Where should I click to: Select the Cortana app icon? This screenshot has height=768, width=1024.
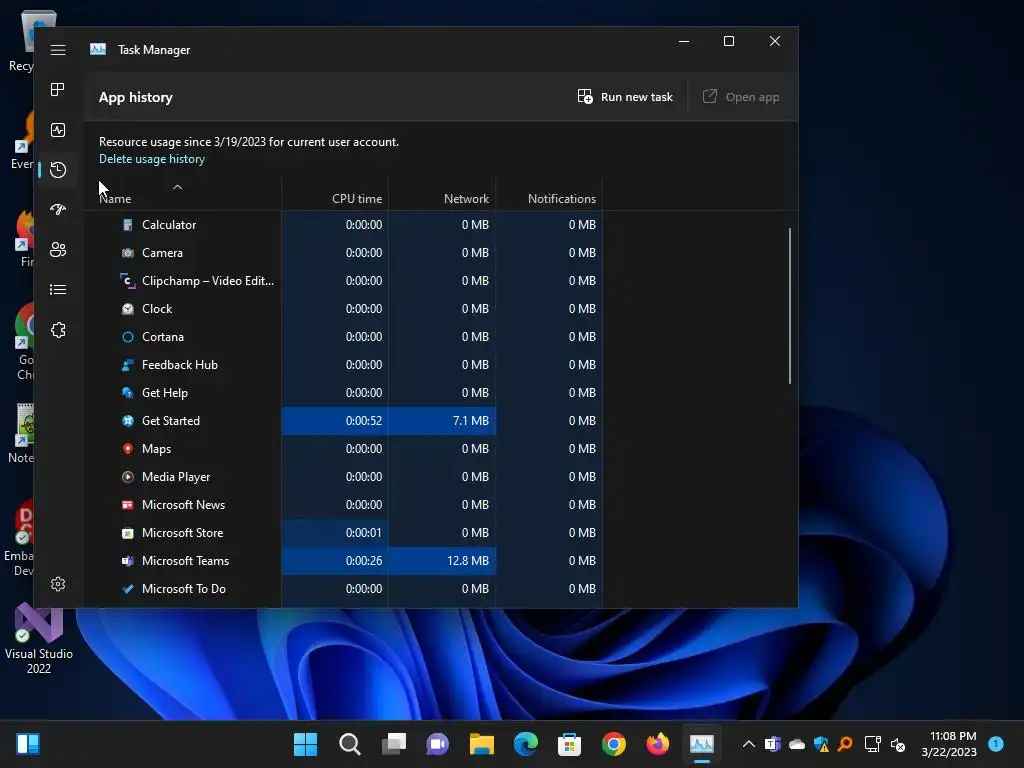(128, 337)
